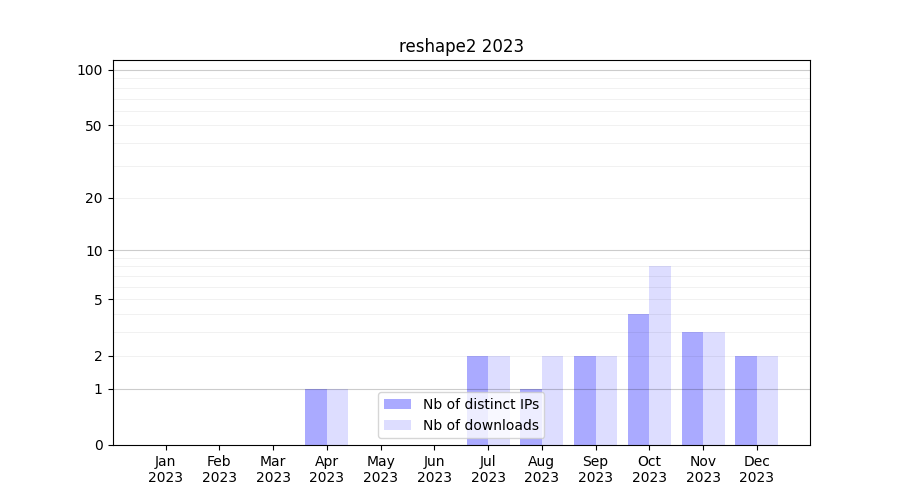Select the y-axis tick label "50"
Screen dimensions: 900x500
(94, 126)
